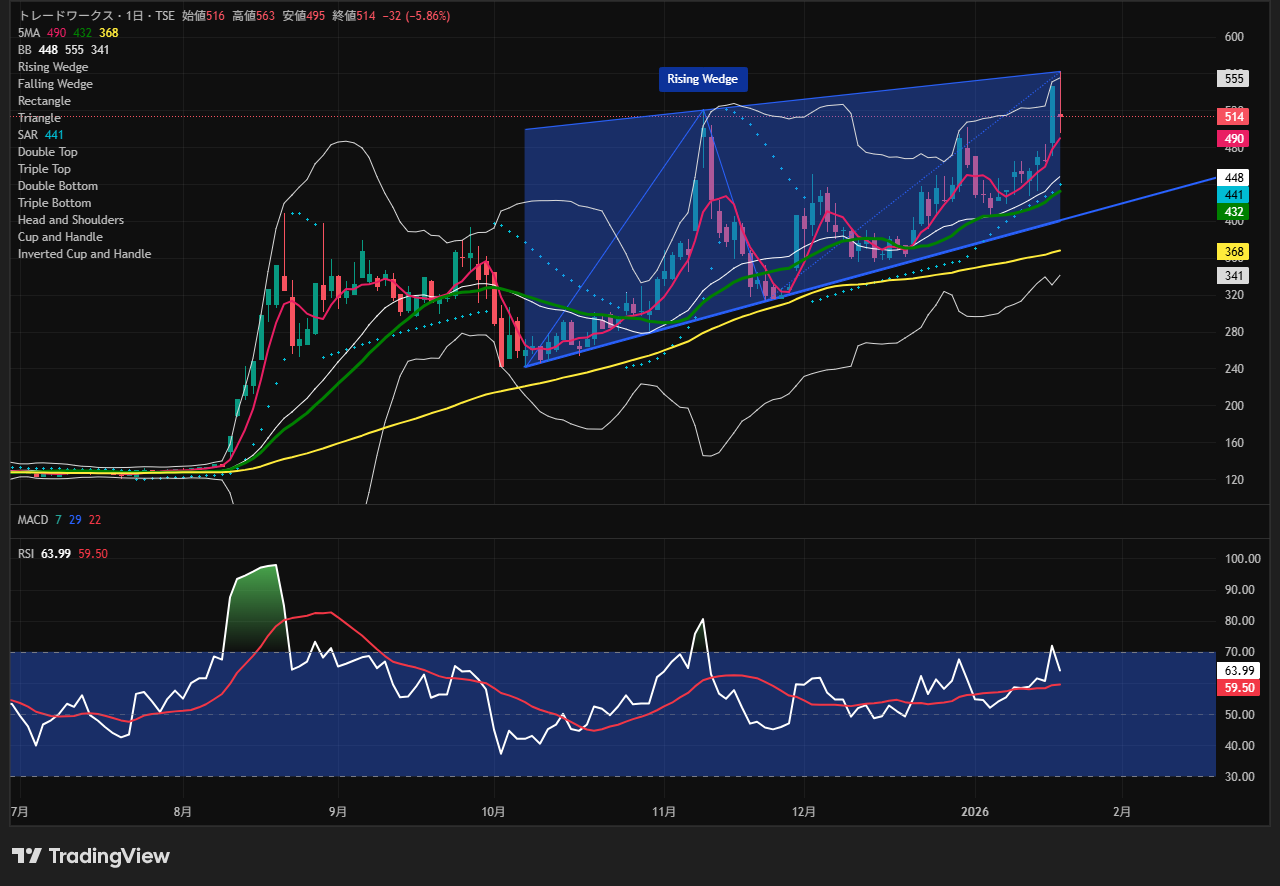Click Inverted Cup and Handle legend entry
The width and height of the screenshot is (1280, 886).
pos(85,254)
